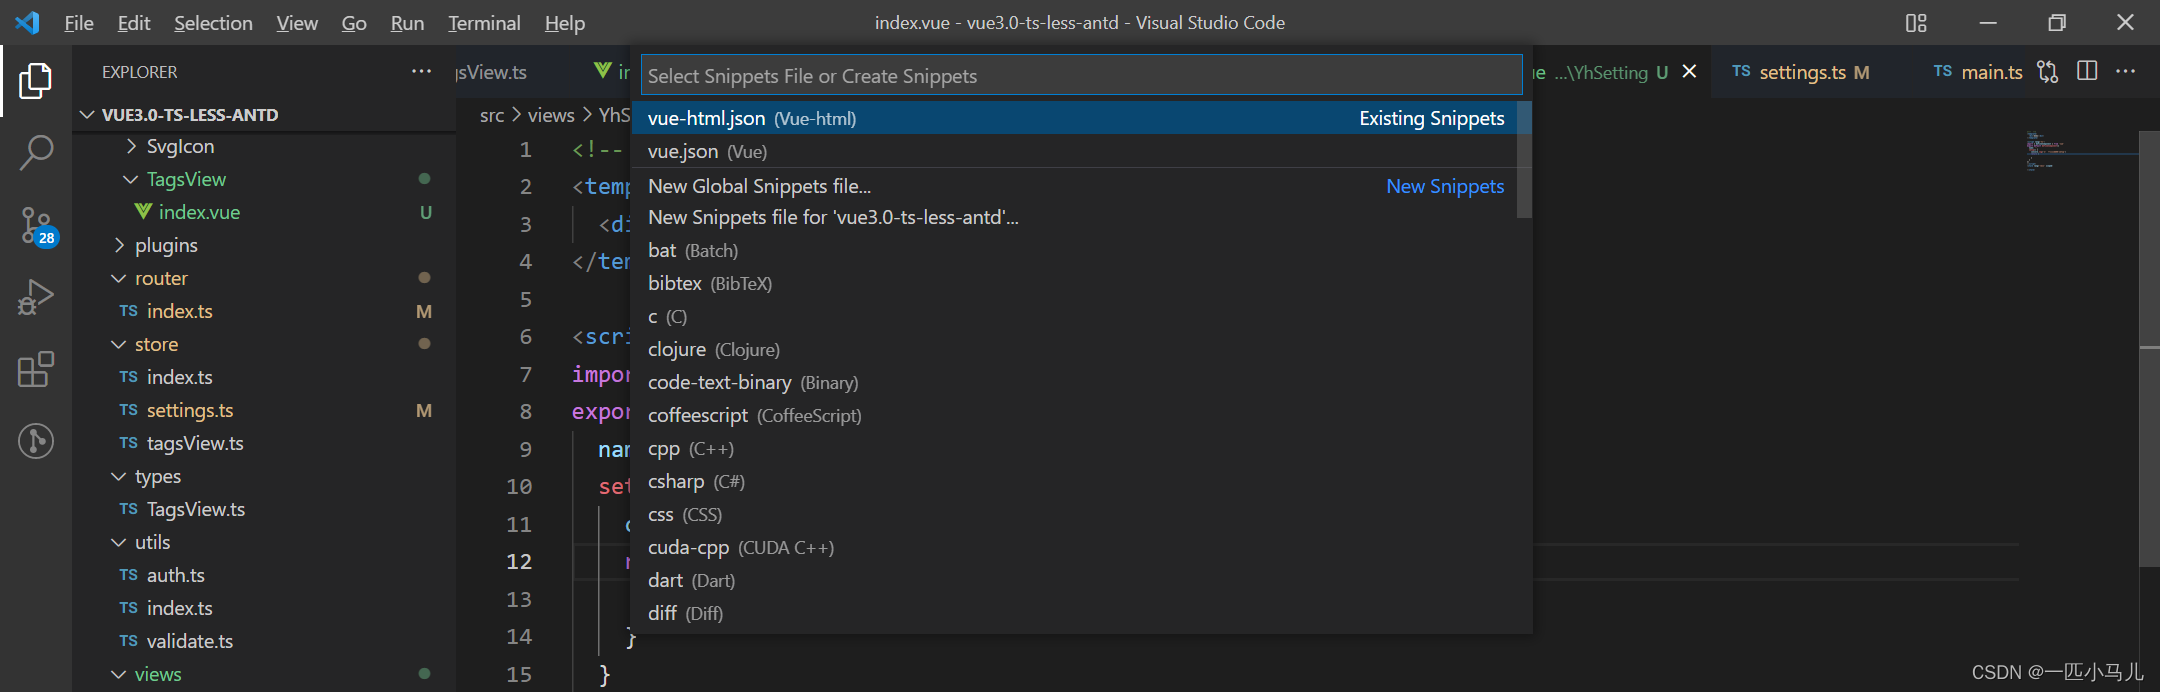Open the Go menu

[354, 23]
